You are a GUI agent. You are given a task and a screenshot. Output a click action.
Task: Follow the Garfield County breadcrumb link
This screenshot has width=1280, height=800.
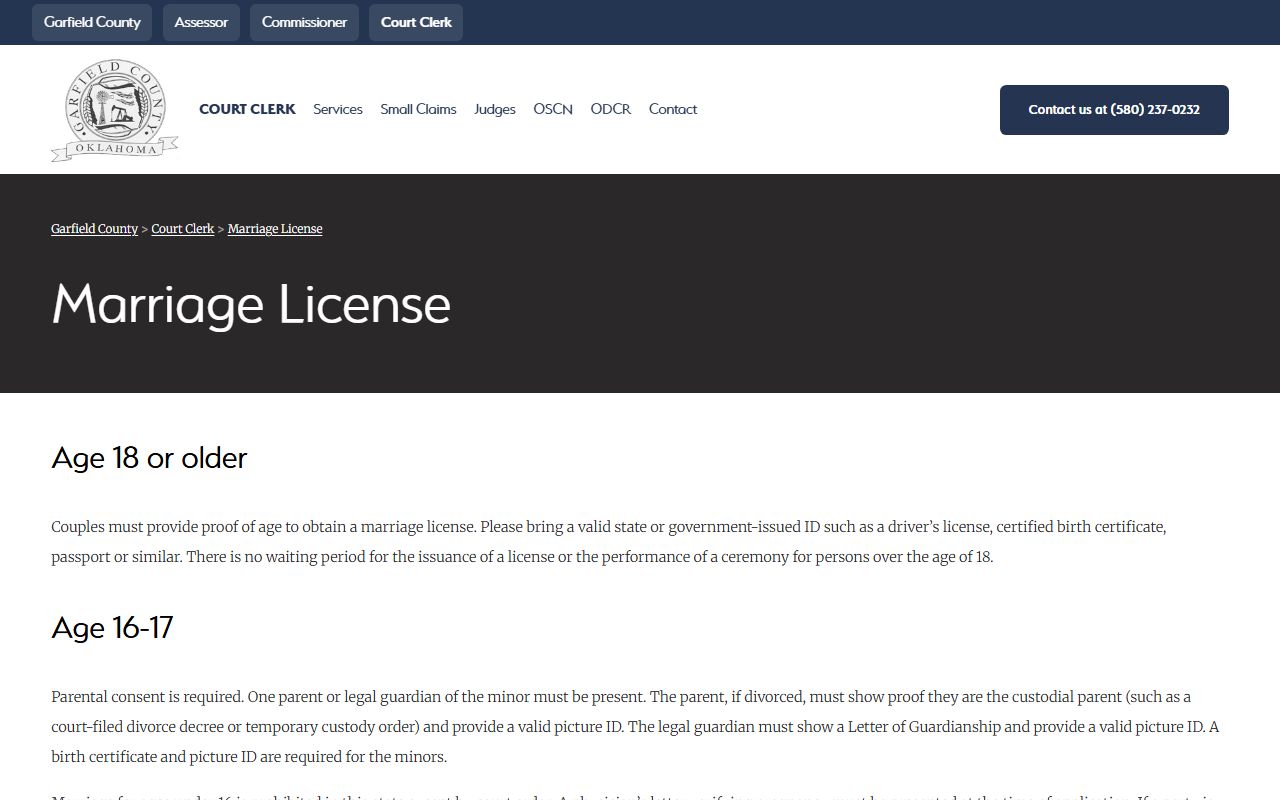94,229
